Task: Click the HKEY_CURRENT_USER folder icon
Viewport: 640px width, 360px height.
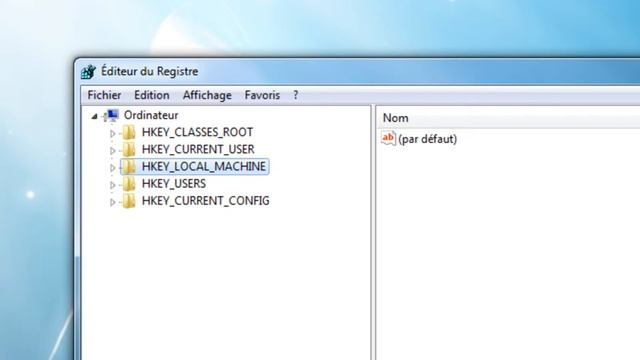Action: pos(129,150)
